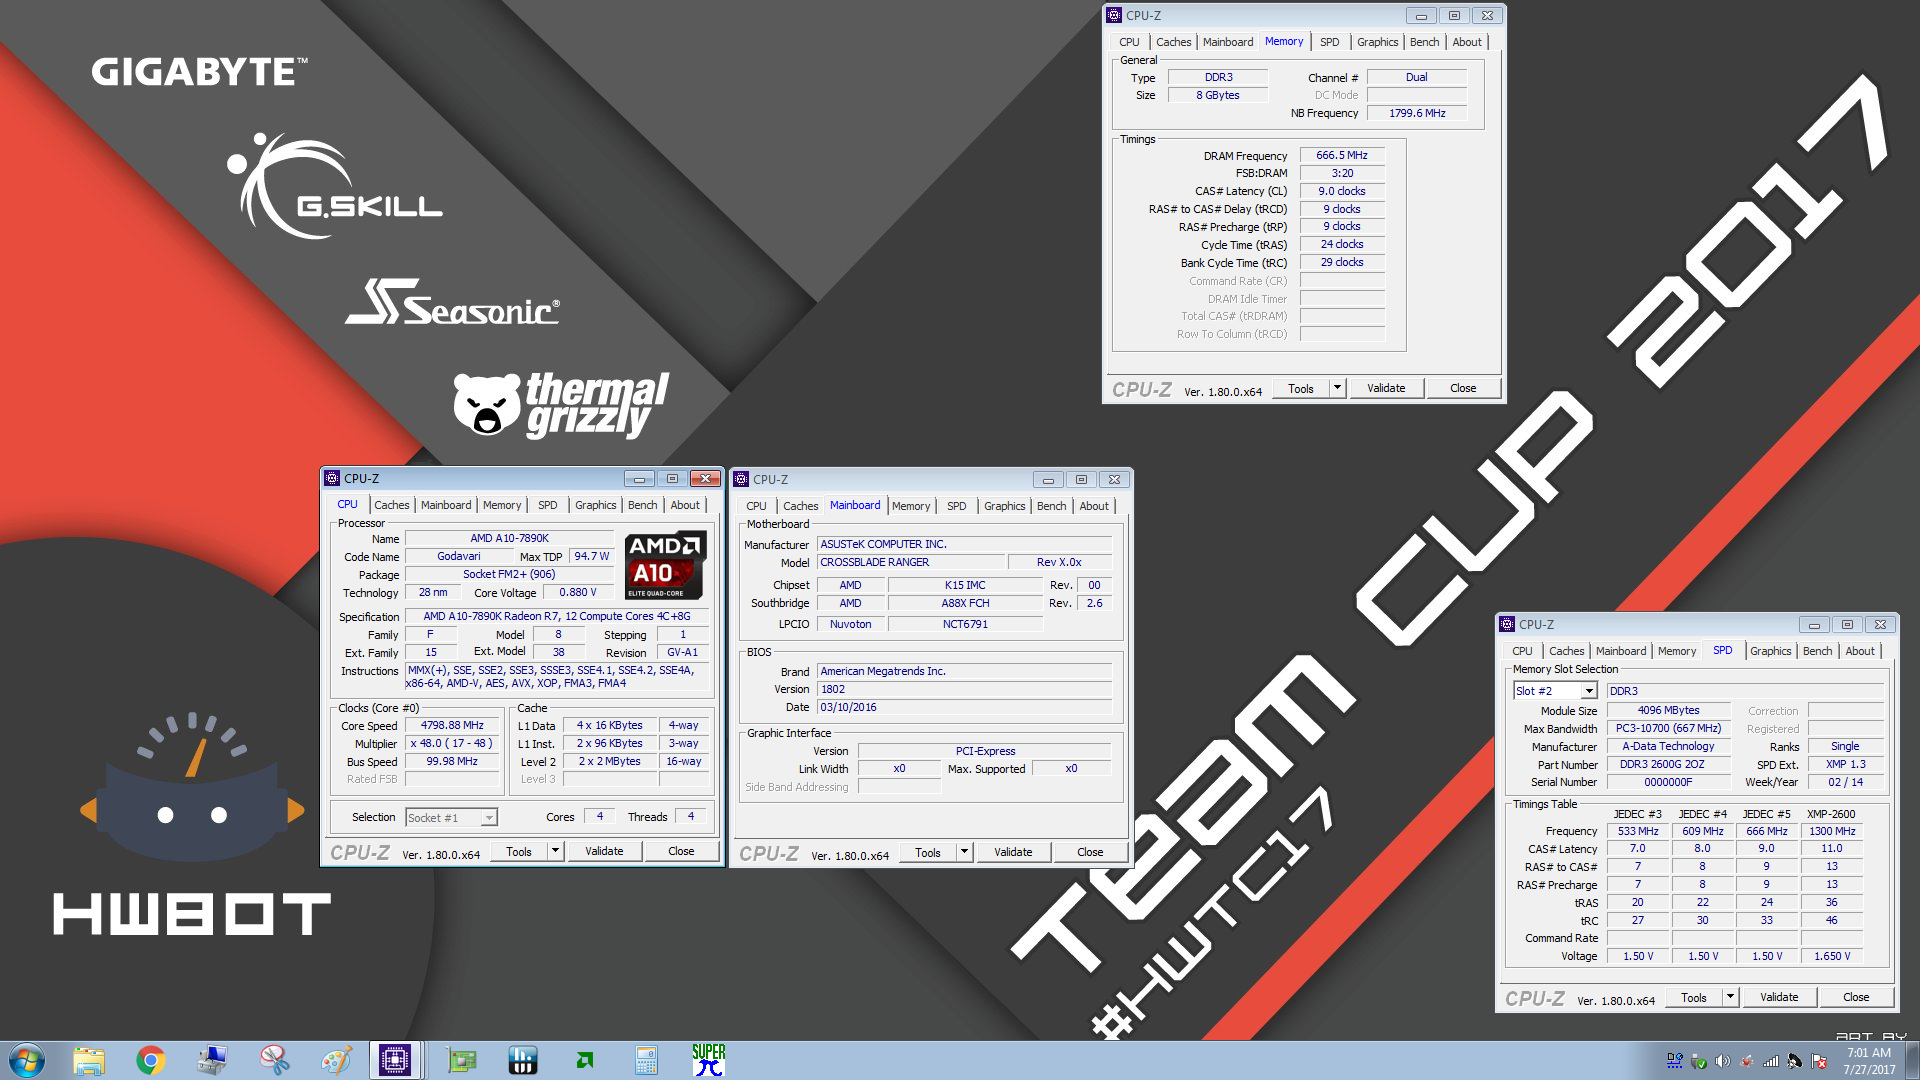Click the processor name AMD A10-7890K

click(509, 538)
